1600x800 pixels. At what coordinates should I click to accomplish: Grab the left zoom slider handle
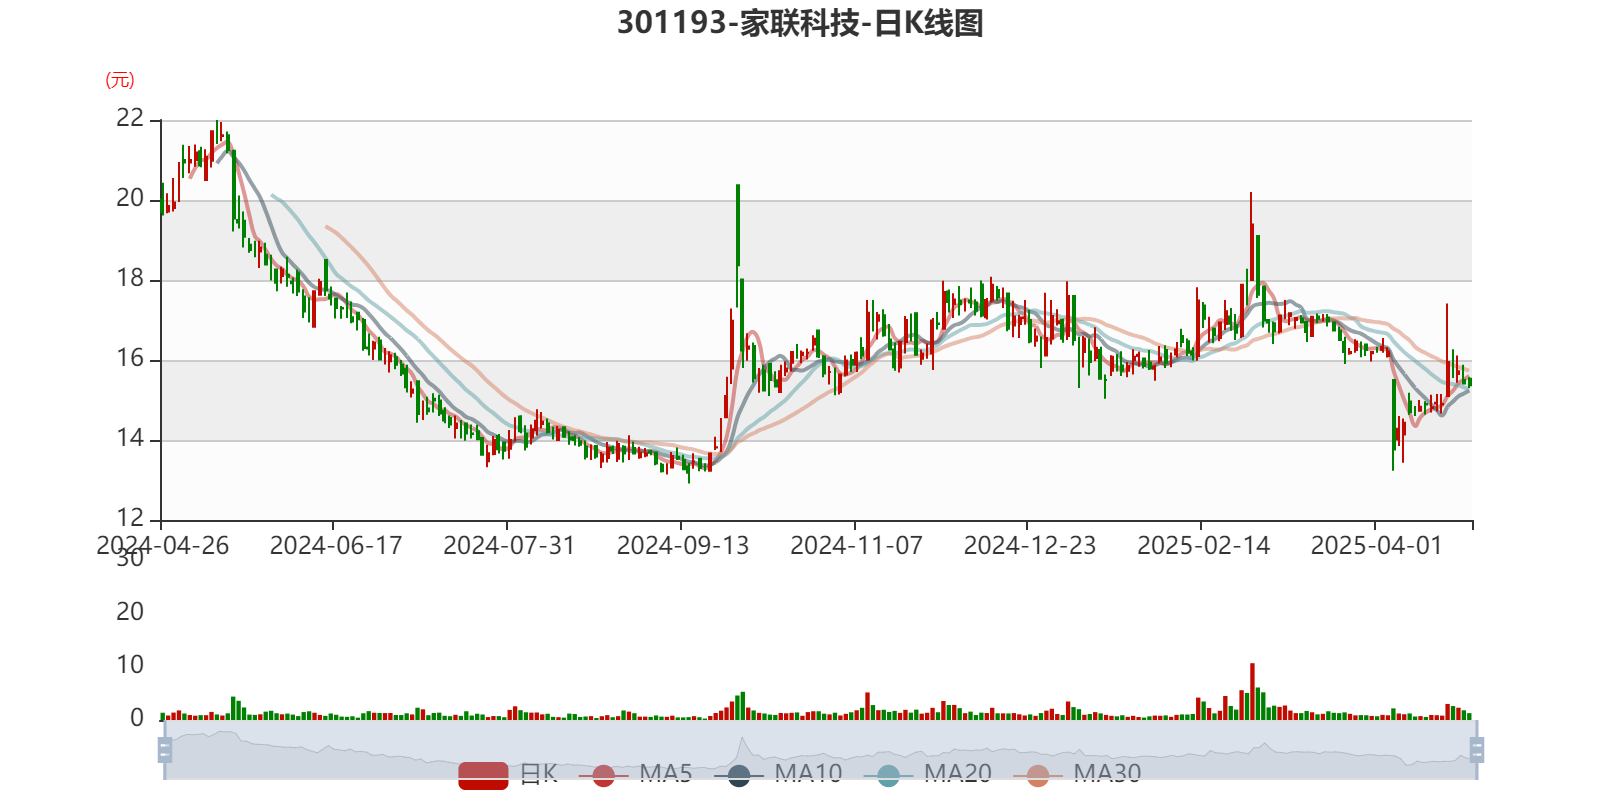click(x=164, y=750)
